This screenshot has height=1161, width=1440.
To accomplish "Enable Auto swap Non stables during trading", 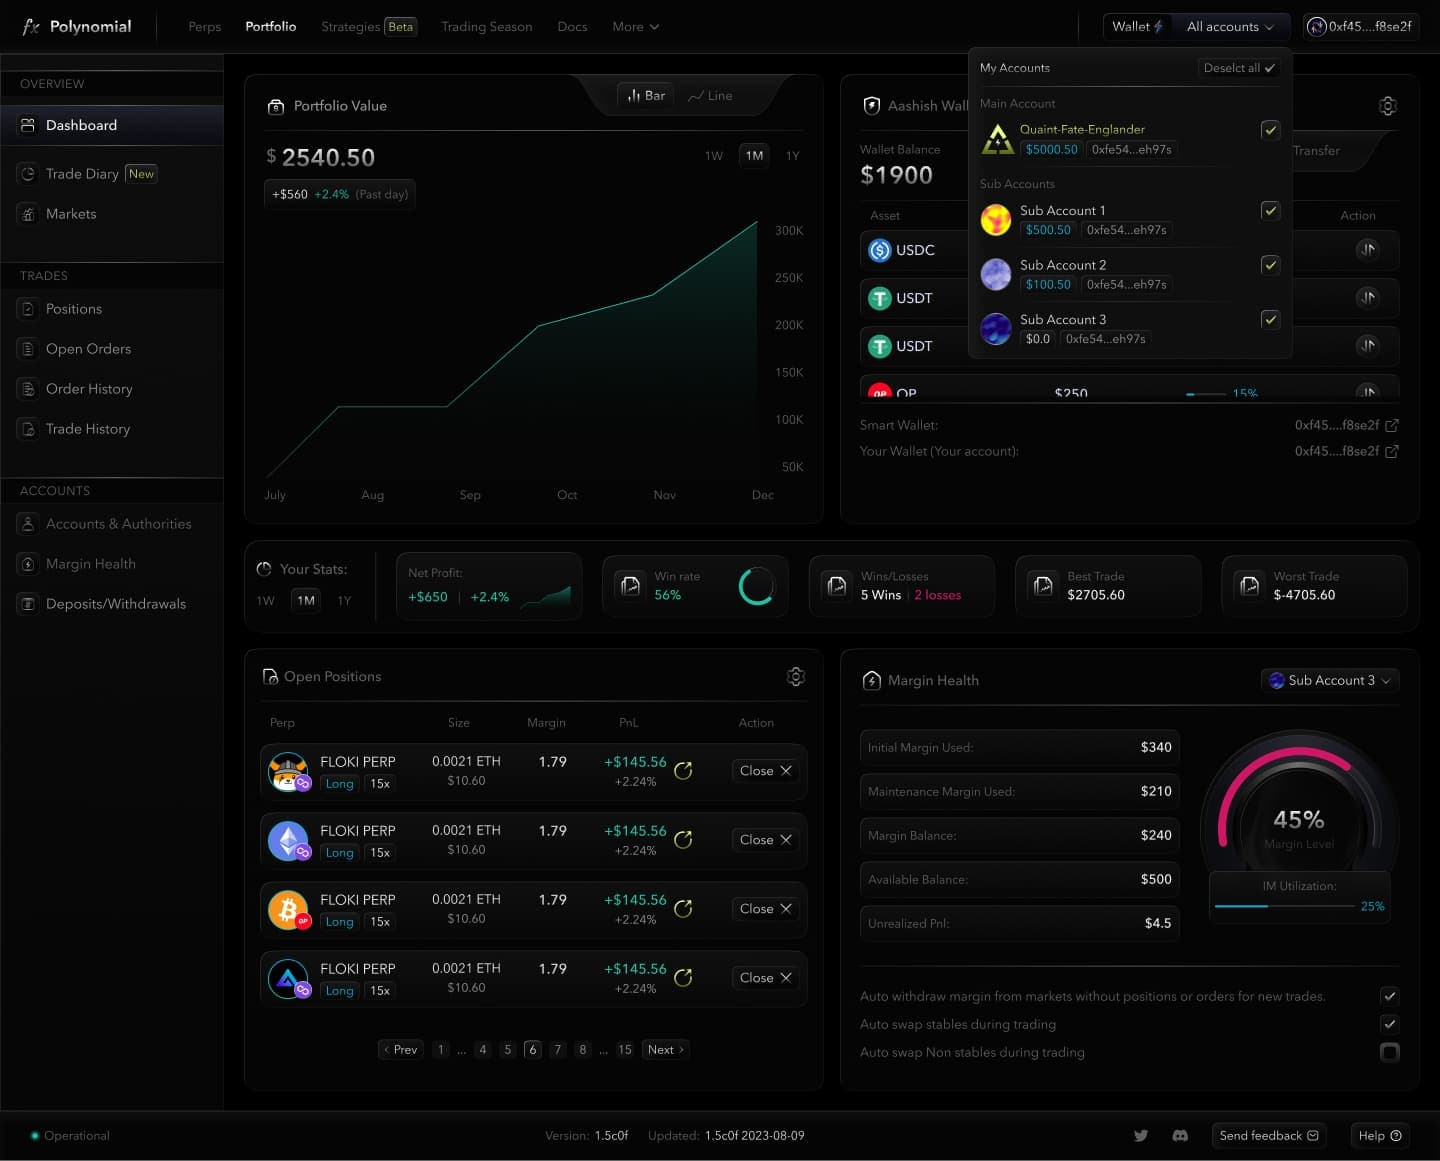I will pos(1389,1052).
